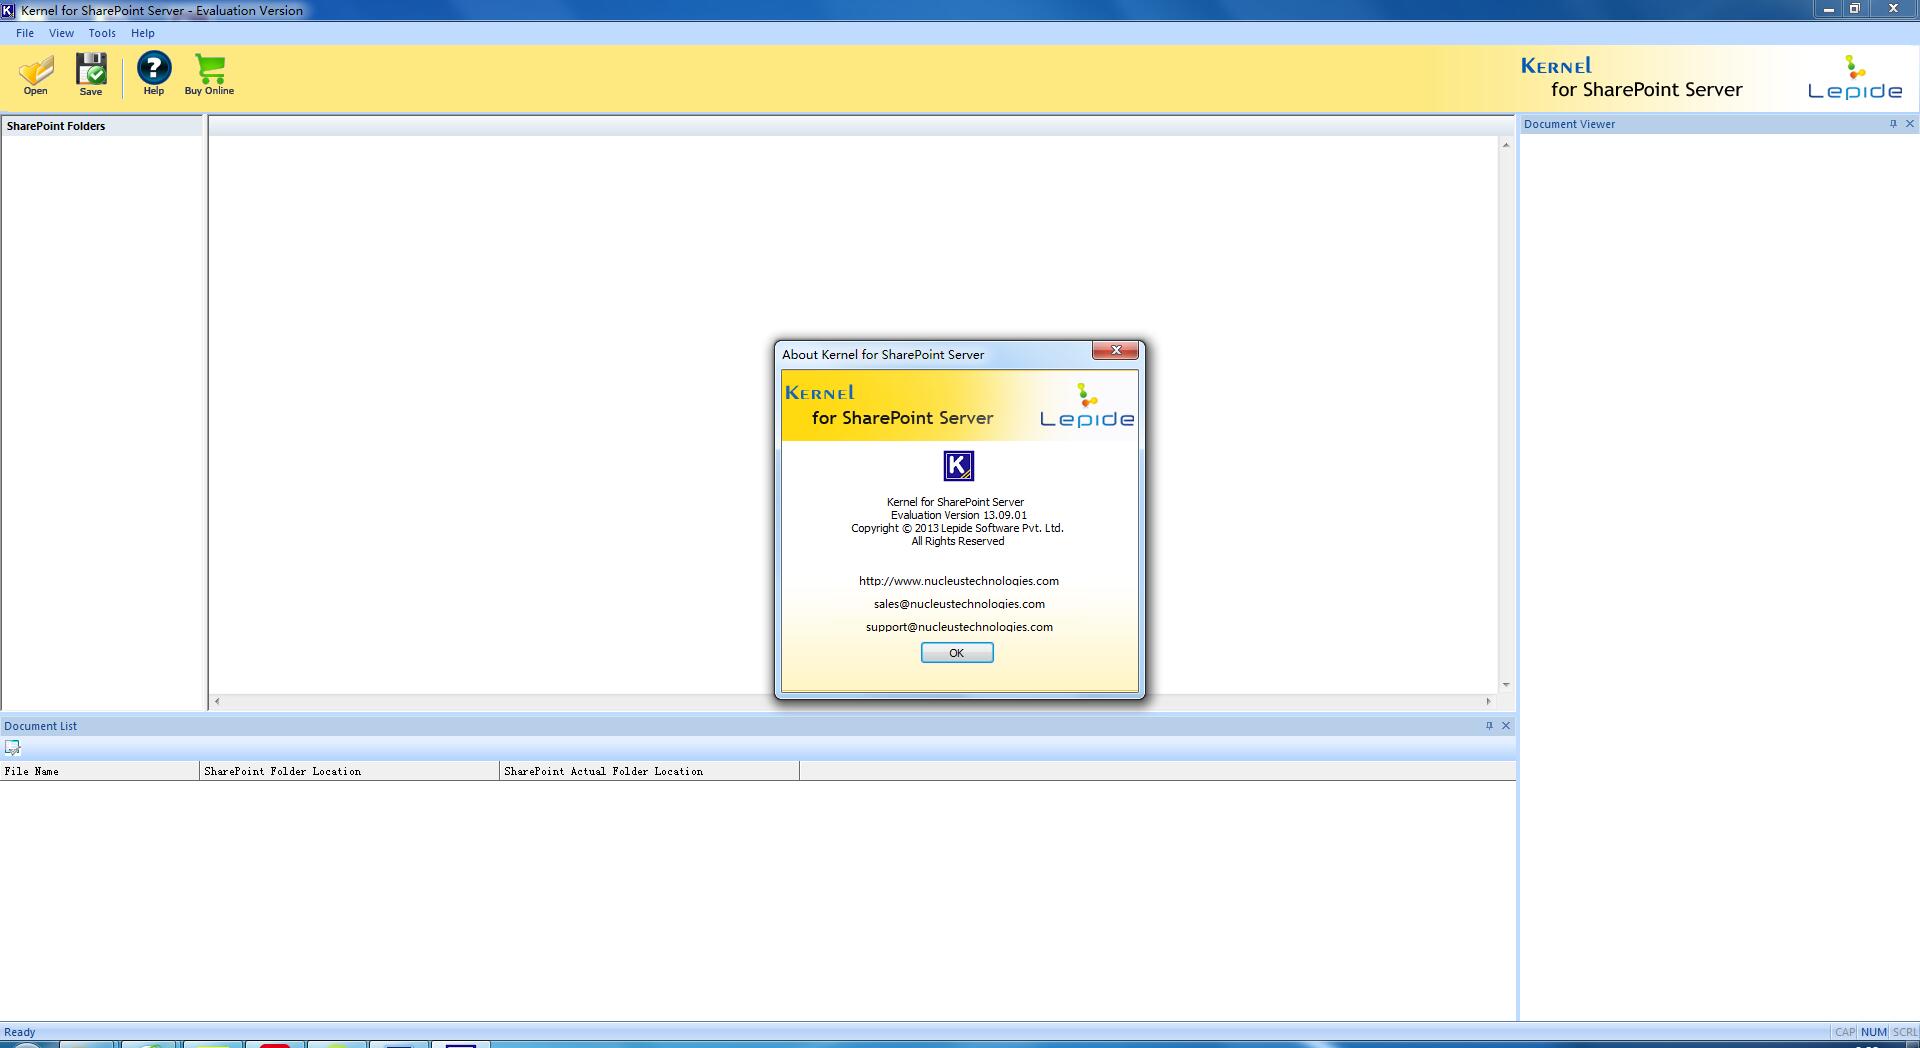This screenshot has width=1920, height=1048.
Task: Close the Document Viewer panel
Action: point(1910,124)
